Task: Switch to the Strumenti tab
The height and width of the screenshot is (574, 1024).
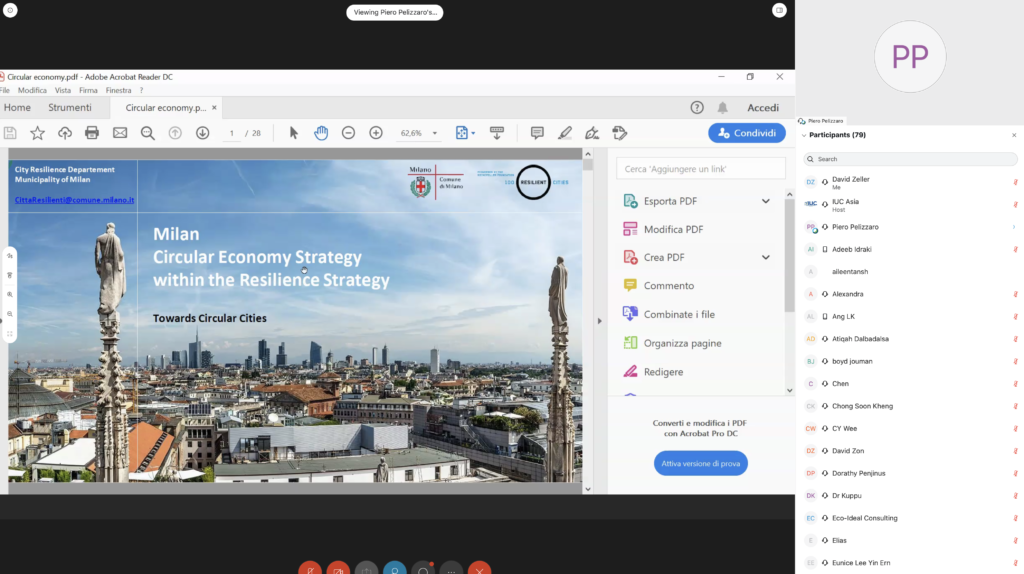Action: (x=69, y=108)
